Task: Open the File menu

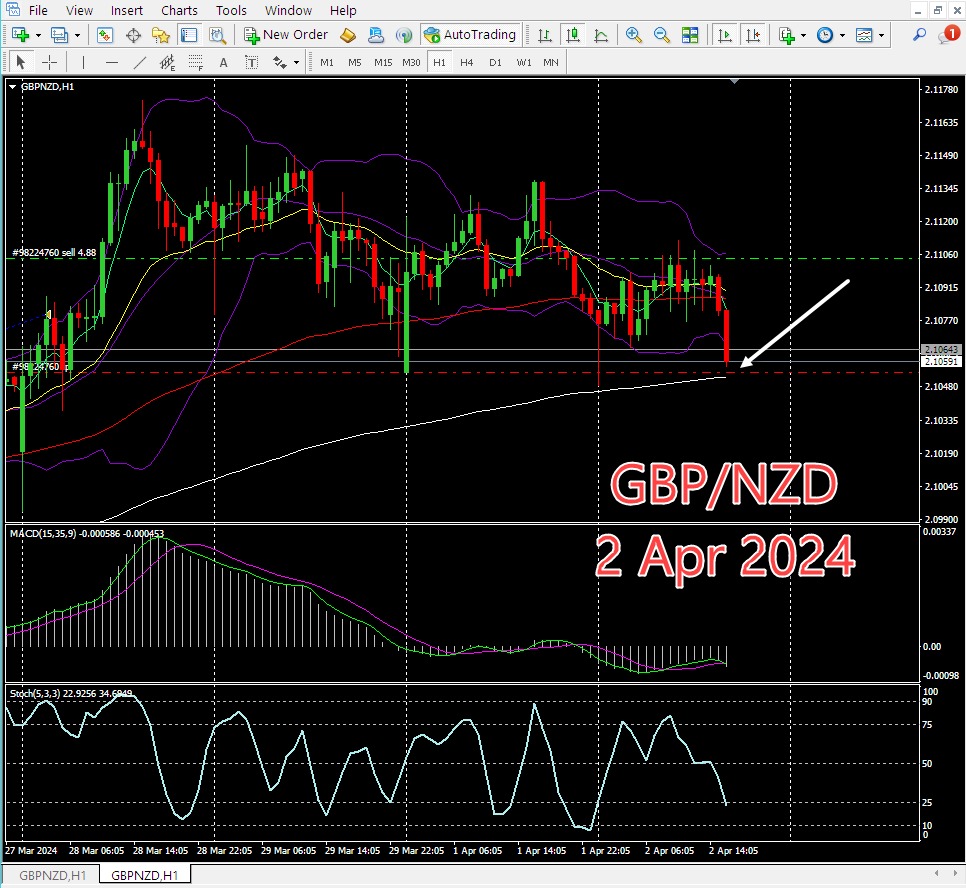Action: click(38, 10)
